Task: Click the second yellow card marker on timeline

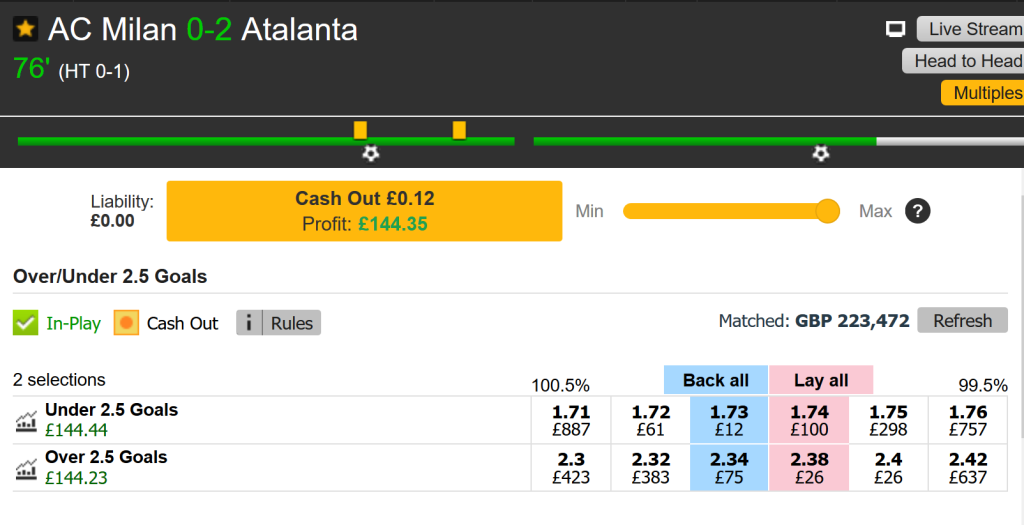Action: click(x=459, y=130)
